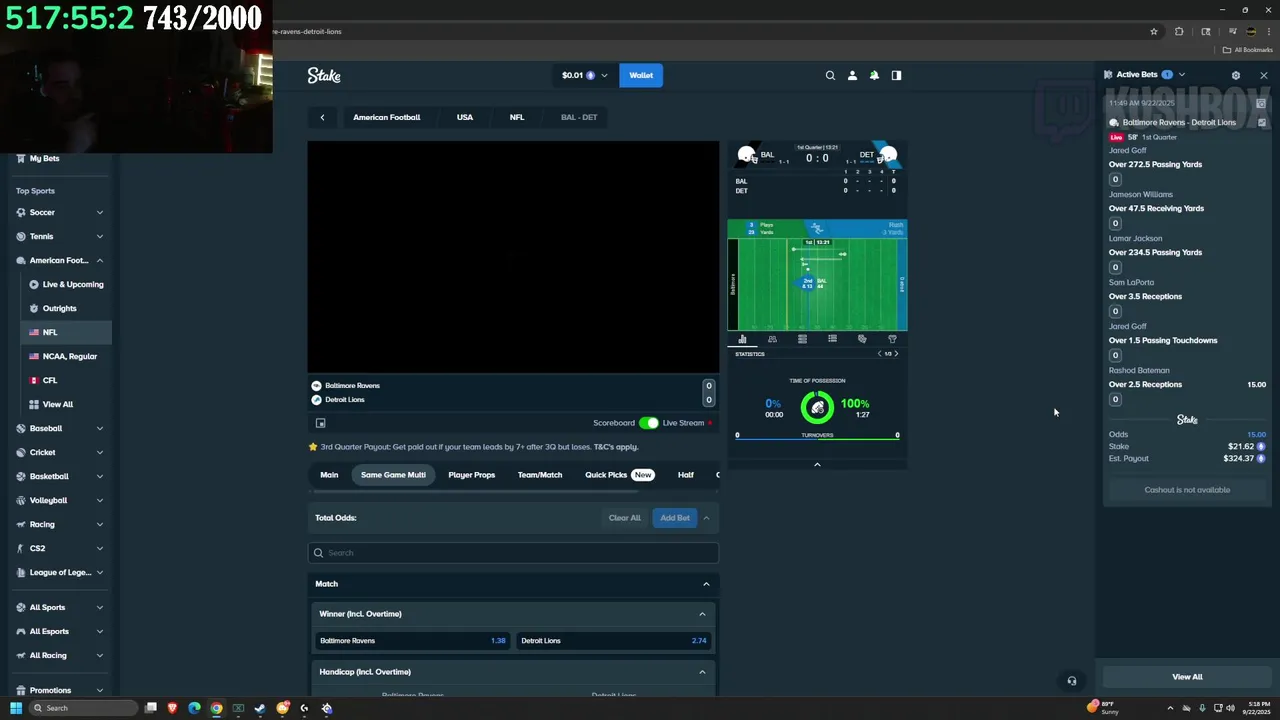Click the Windows taskbar Search box
The width and height of the screenshot is (1280, 720).
click(82, 708)
